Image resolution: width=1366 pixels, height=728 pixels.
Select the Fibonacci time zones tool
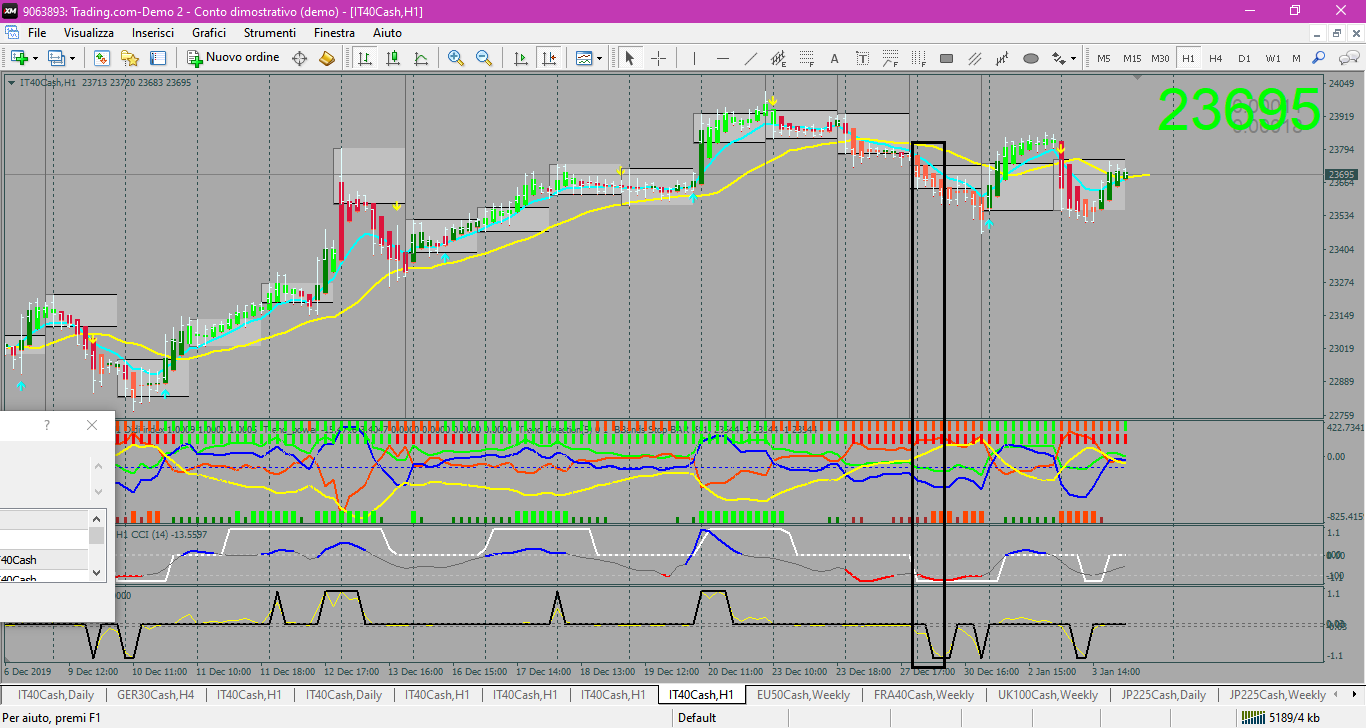coord(919,58)
